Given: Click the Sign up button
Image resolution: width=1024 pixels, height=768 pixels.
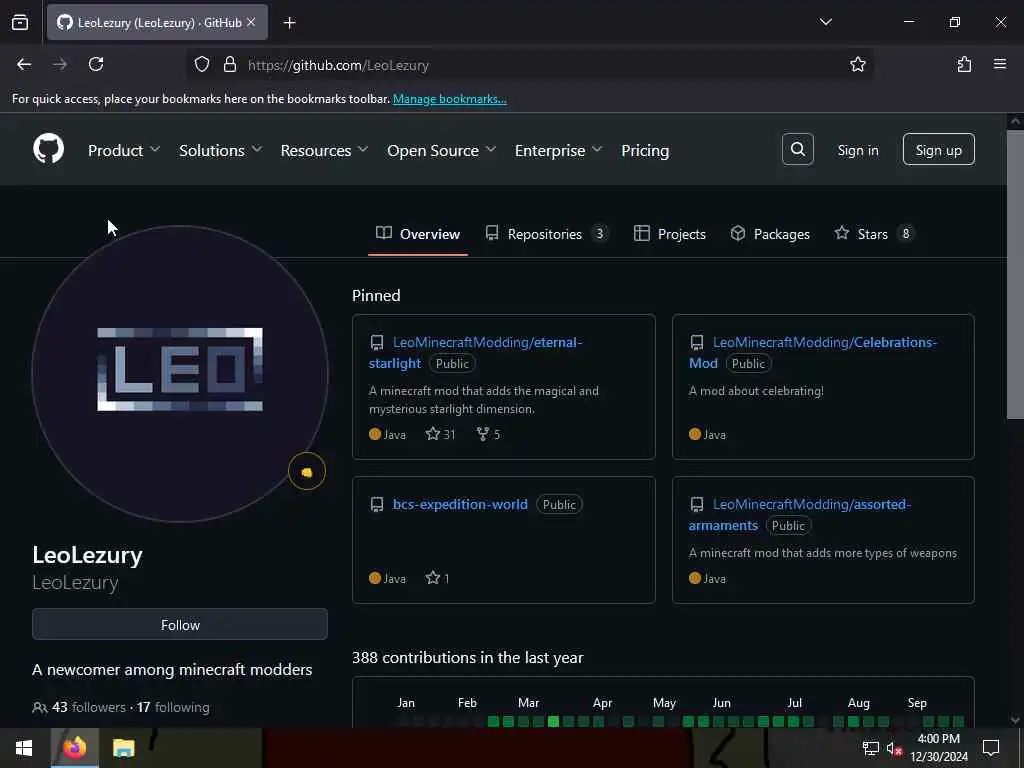Looking at the screenshot, I should 938,150.
